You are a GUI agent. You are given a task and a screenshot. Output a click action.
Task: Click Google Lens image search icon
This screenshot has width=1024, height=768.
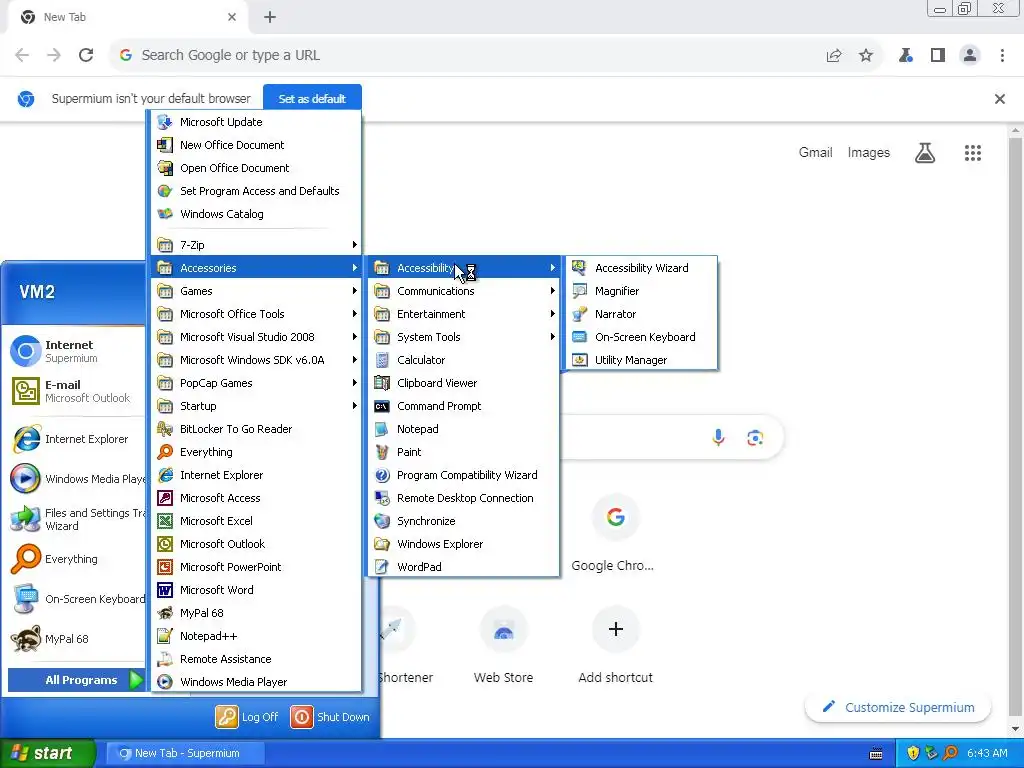coord(755,438)
